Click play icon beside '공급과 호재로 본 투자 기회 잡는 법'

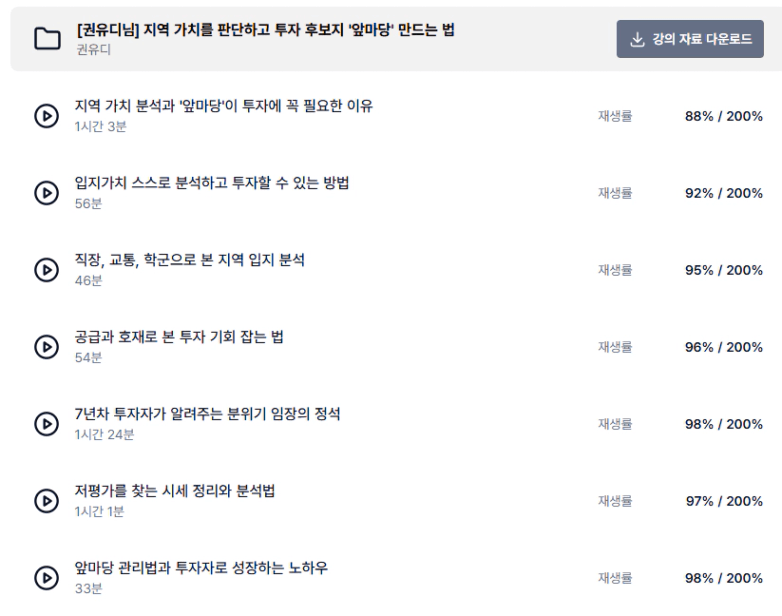click(46, 347)
